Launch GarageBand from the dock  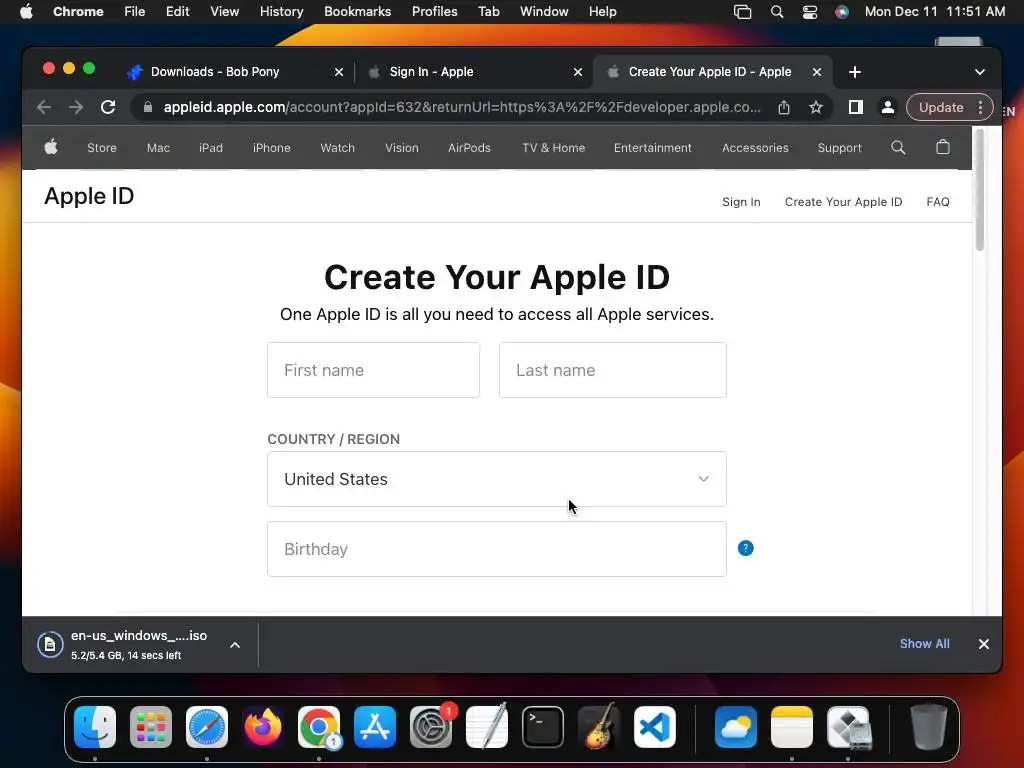(599, 727)
